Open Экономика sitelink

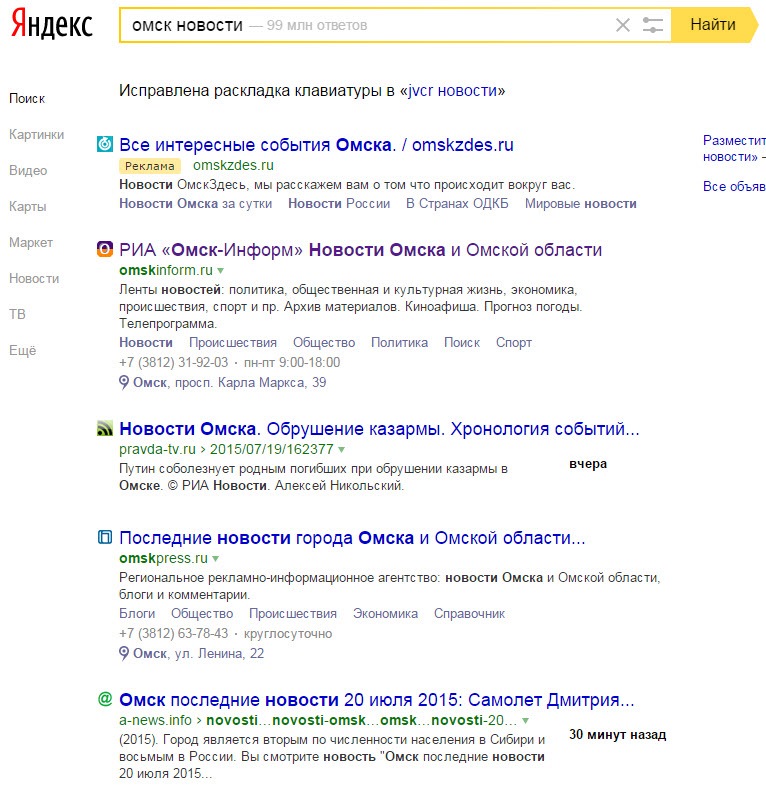click(385, 614)
